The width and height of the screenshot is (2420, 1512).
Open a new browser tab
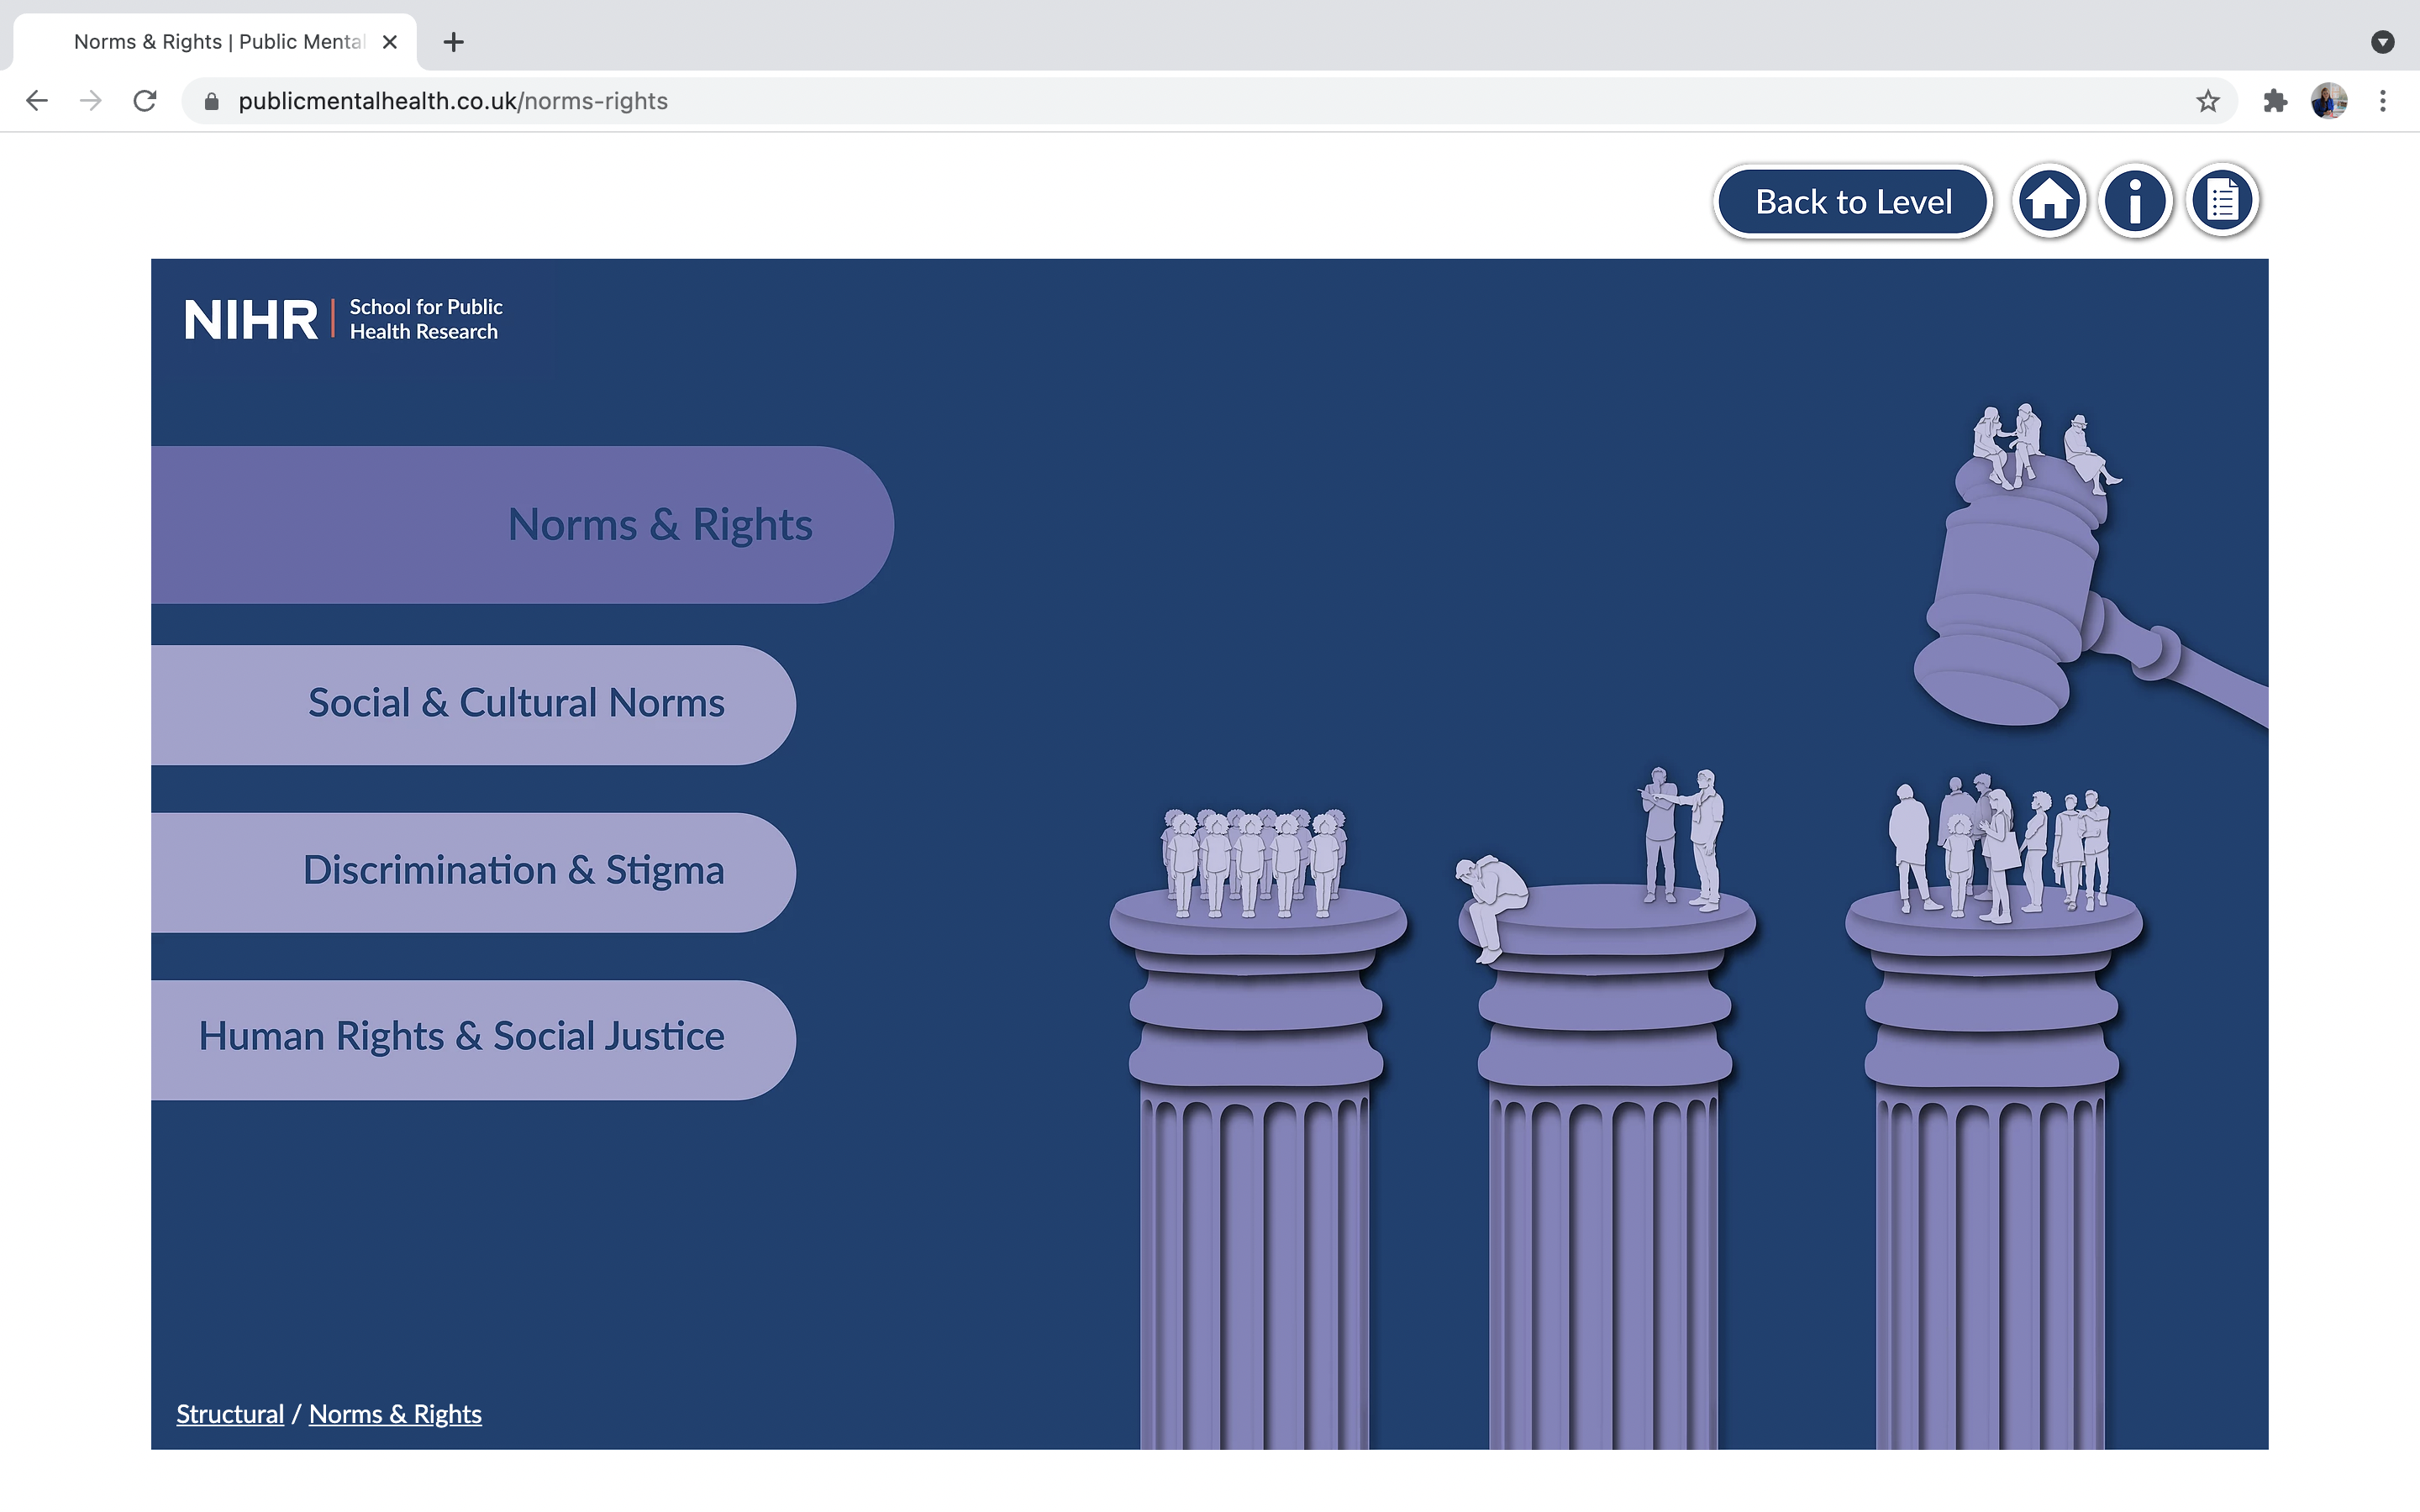point(453,42)
